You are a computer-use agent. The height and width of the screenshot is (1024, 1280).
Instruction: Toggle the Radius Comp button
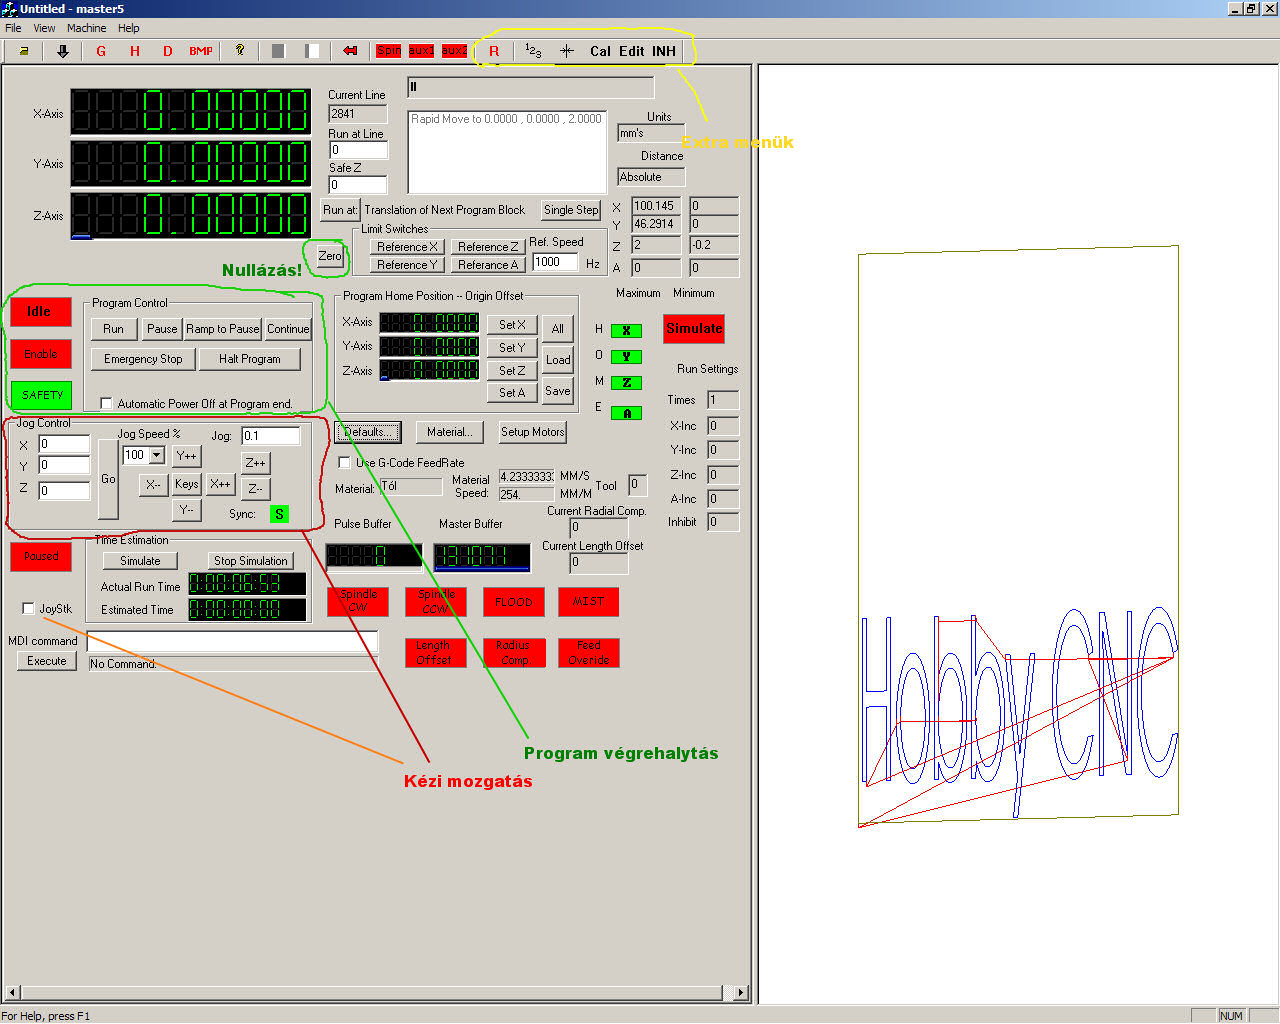pos(514,653)
